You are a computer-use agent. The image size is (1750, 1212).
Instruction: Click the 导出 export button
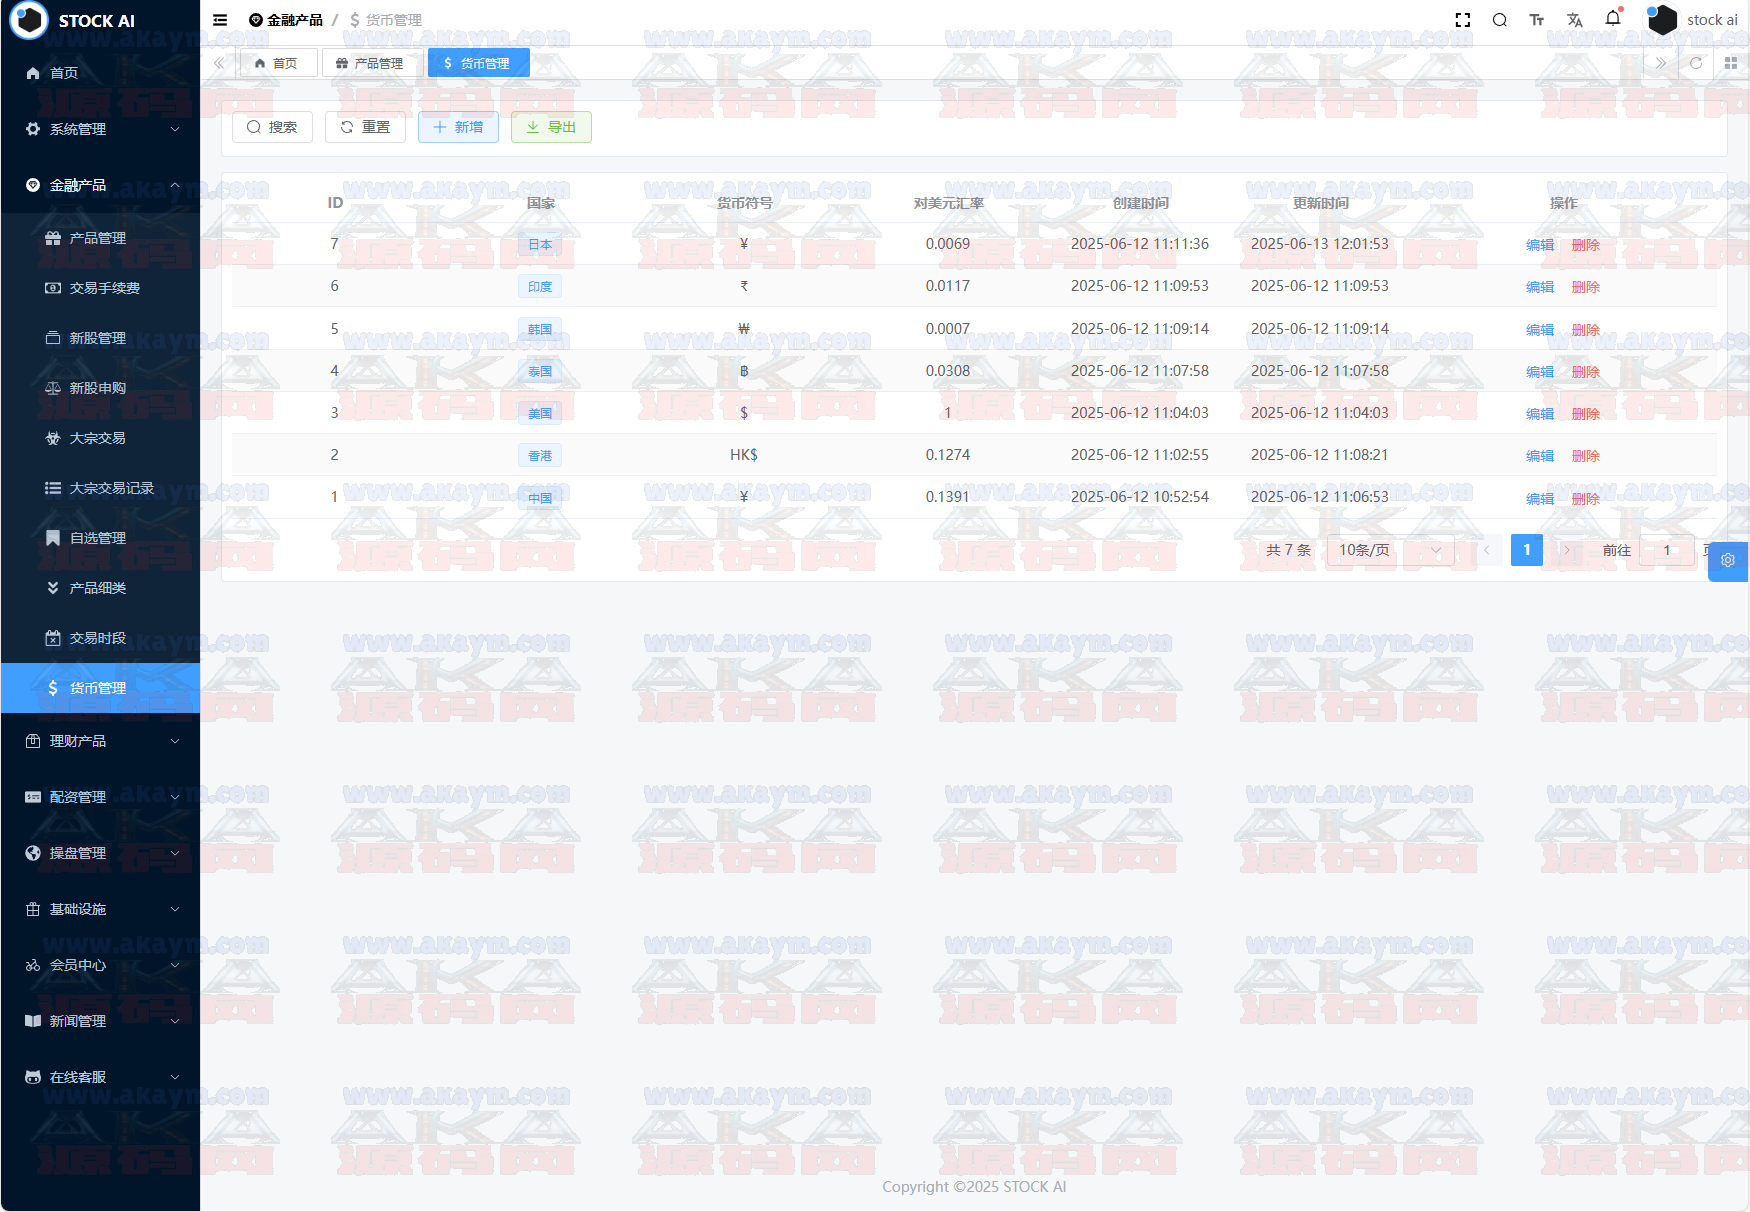click(x=551, y=127)
